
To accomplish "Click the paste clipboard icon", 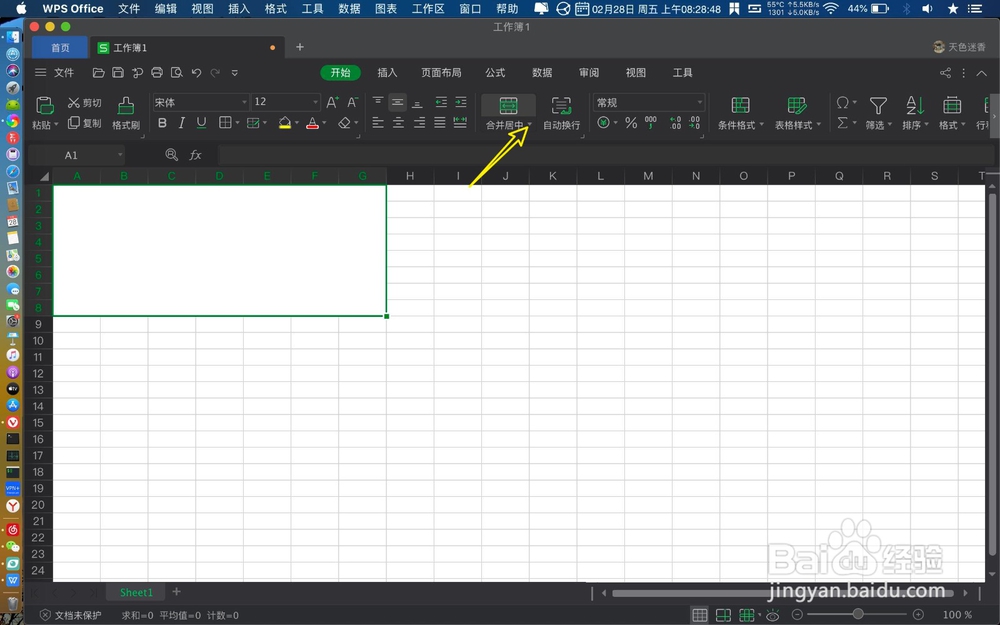I will click(44, 105).
